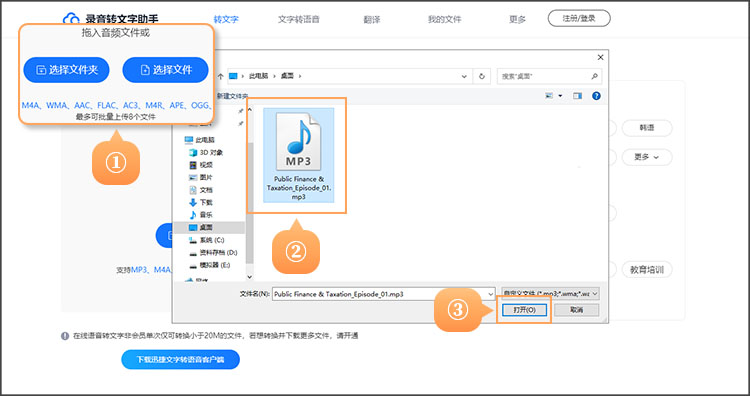Choose the 教育培训 domain option
Screen dimensions: 750x396
point(647,270)
